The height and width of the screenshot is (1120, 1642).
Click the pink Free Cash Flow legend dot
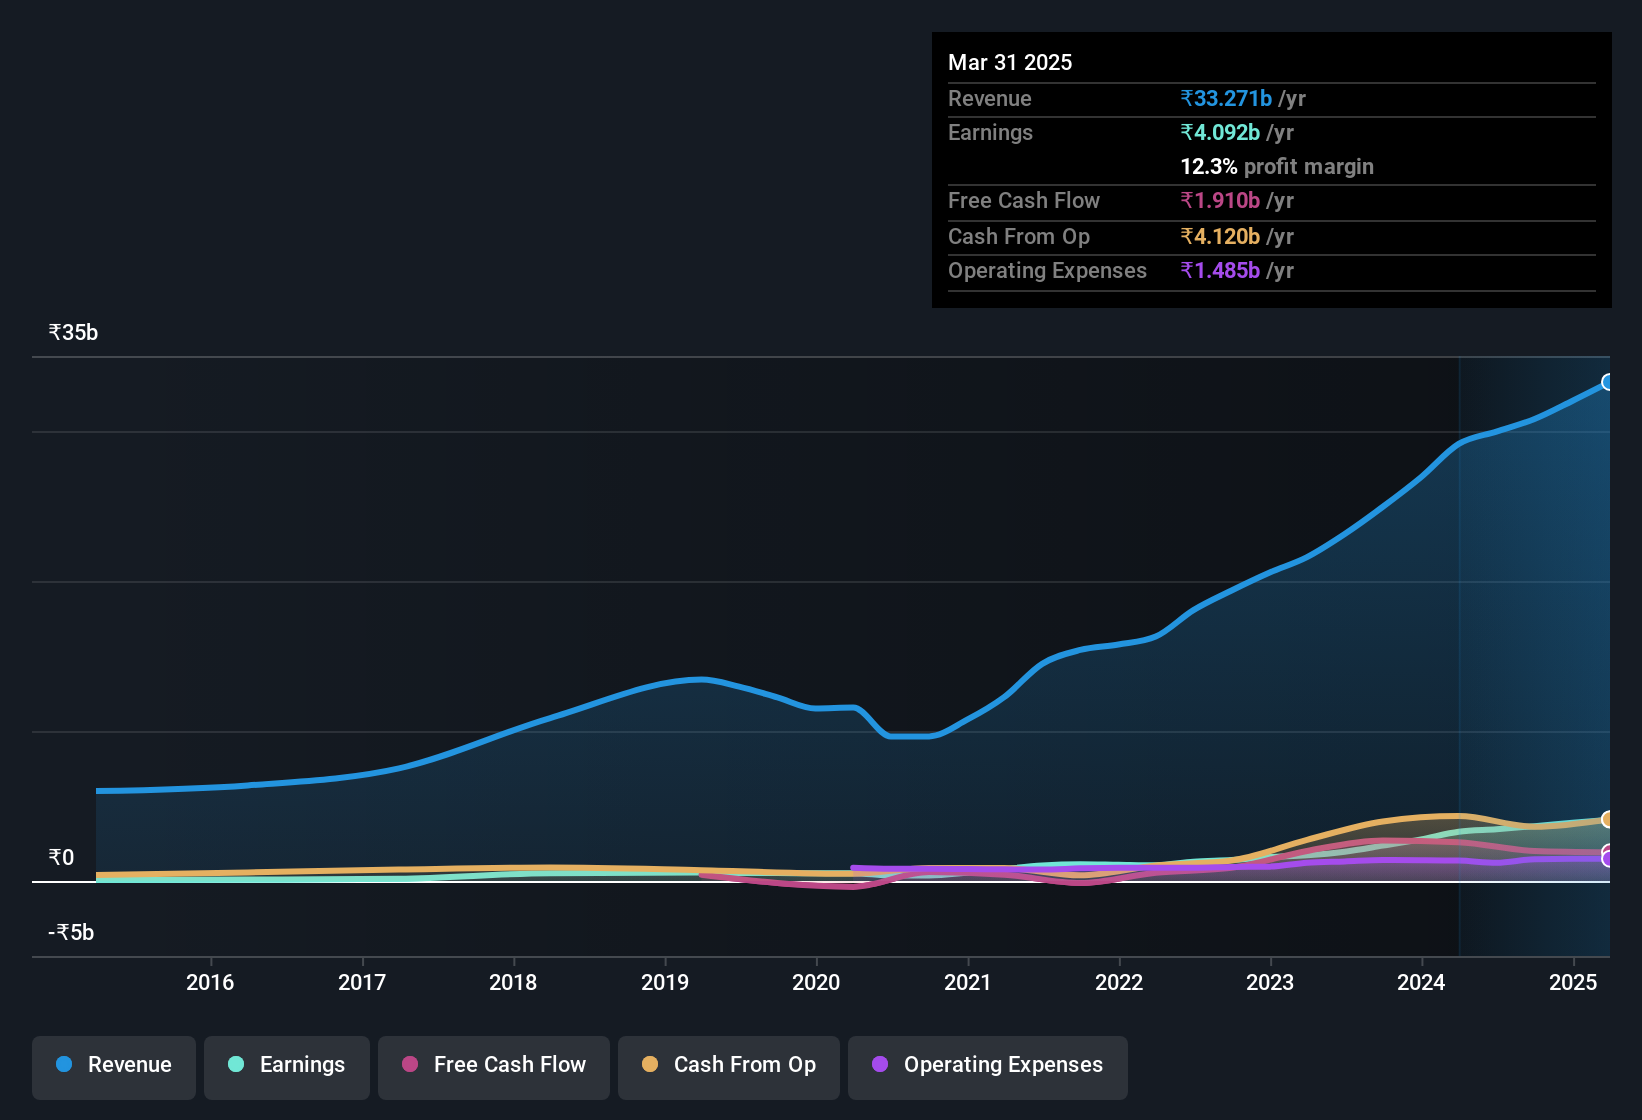[x=409, y=1065]
